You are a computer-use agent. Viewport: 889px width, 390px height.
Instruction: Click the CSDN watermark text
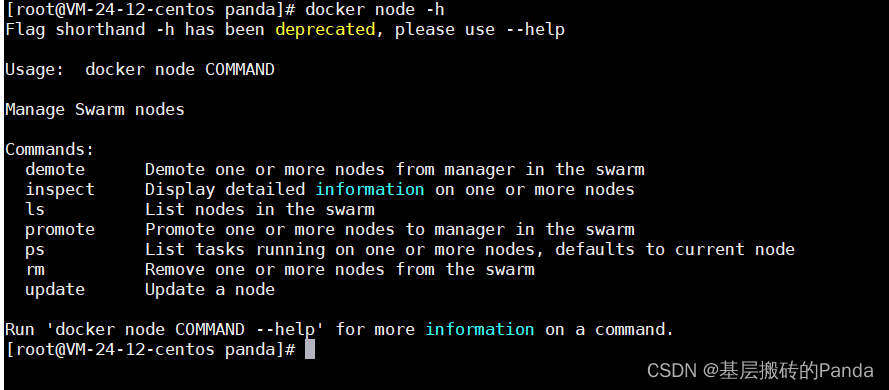click(760, 371)
